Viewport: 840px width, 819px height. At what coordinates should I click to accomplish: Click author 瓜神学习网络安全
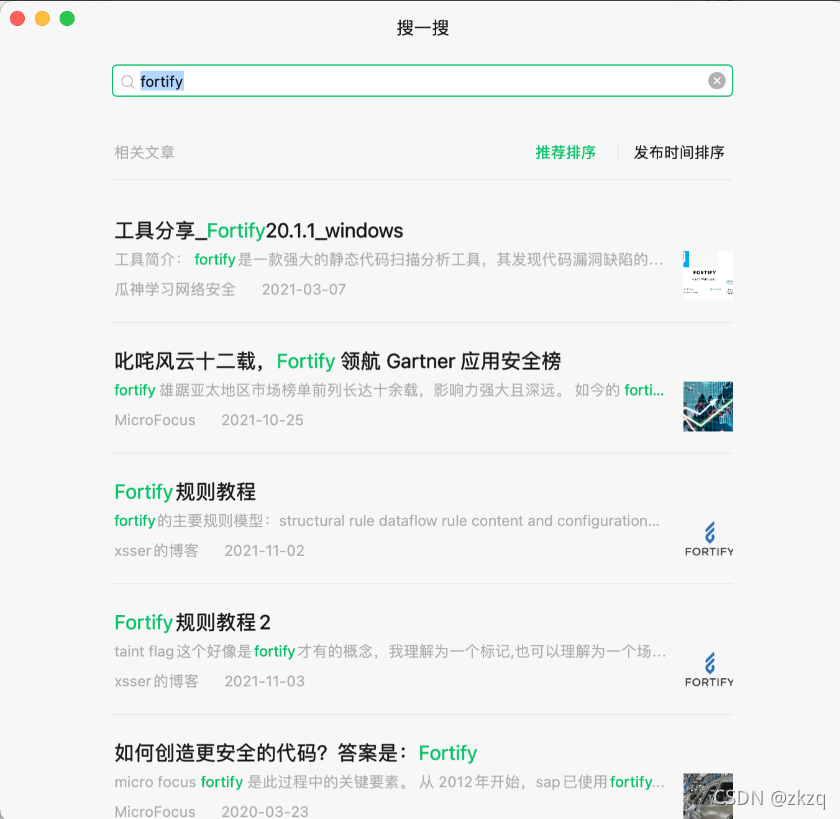(x=175, y=290)
